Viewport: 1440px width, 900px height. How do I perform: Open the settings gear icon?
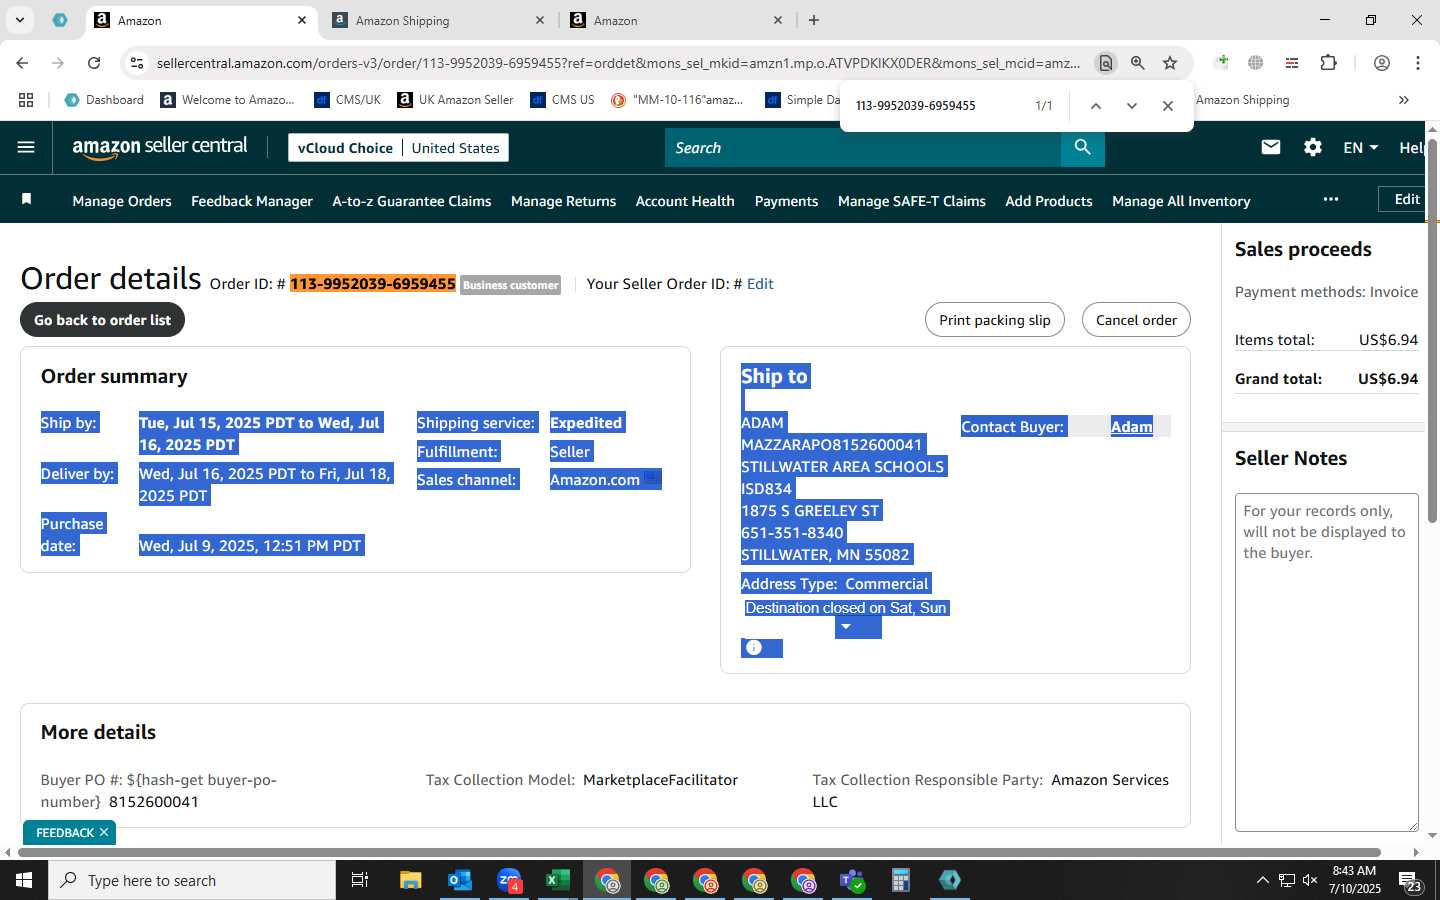click(1313, 147)
